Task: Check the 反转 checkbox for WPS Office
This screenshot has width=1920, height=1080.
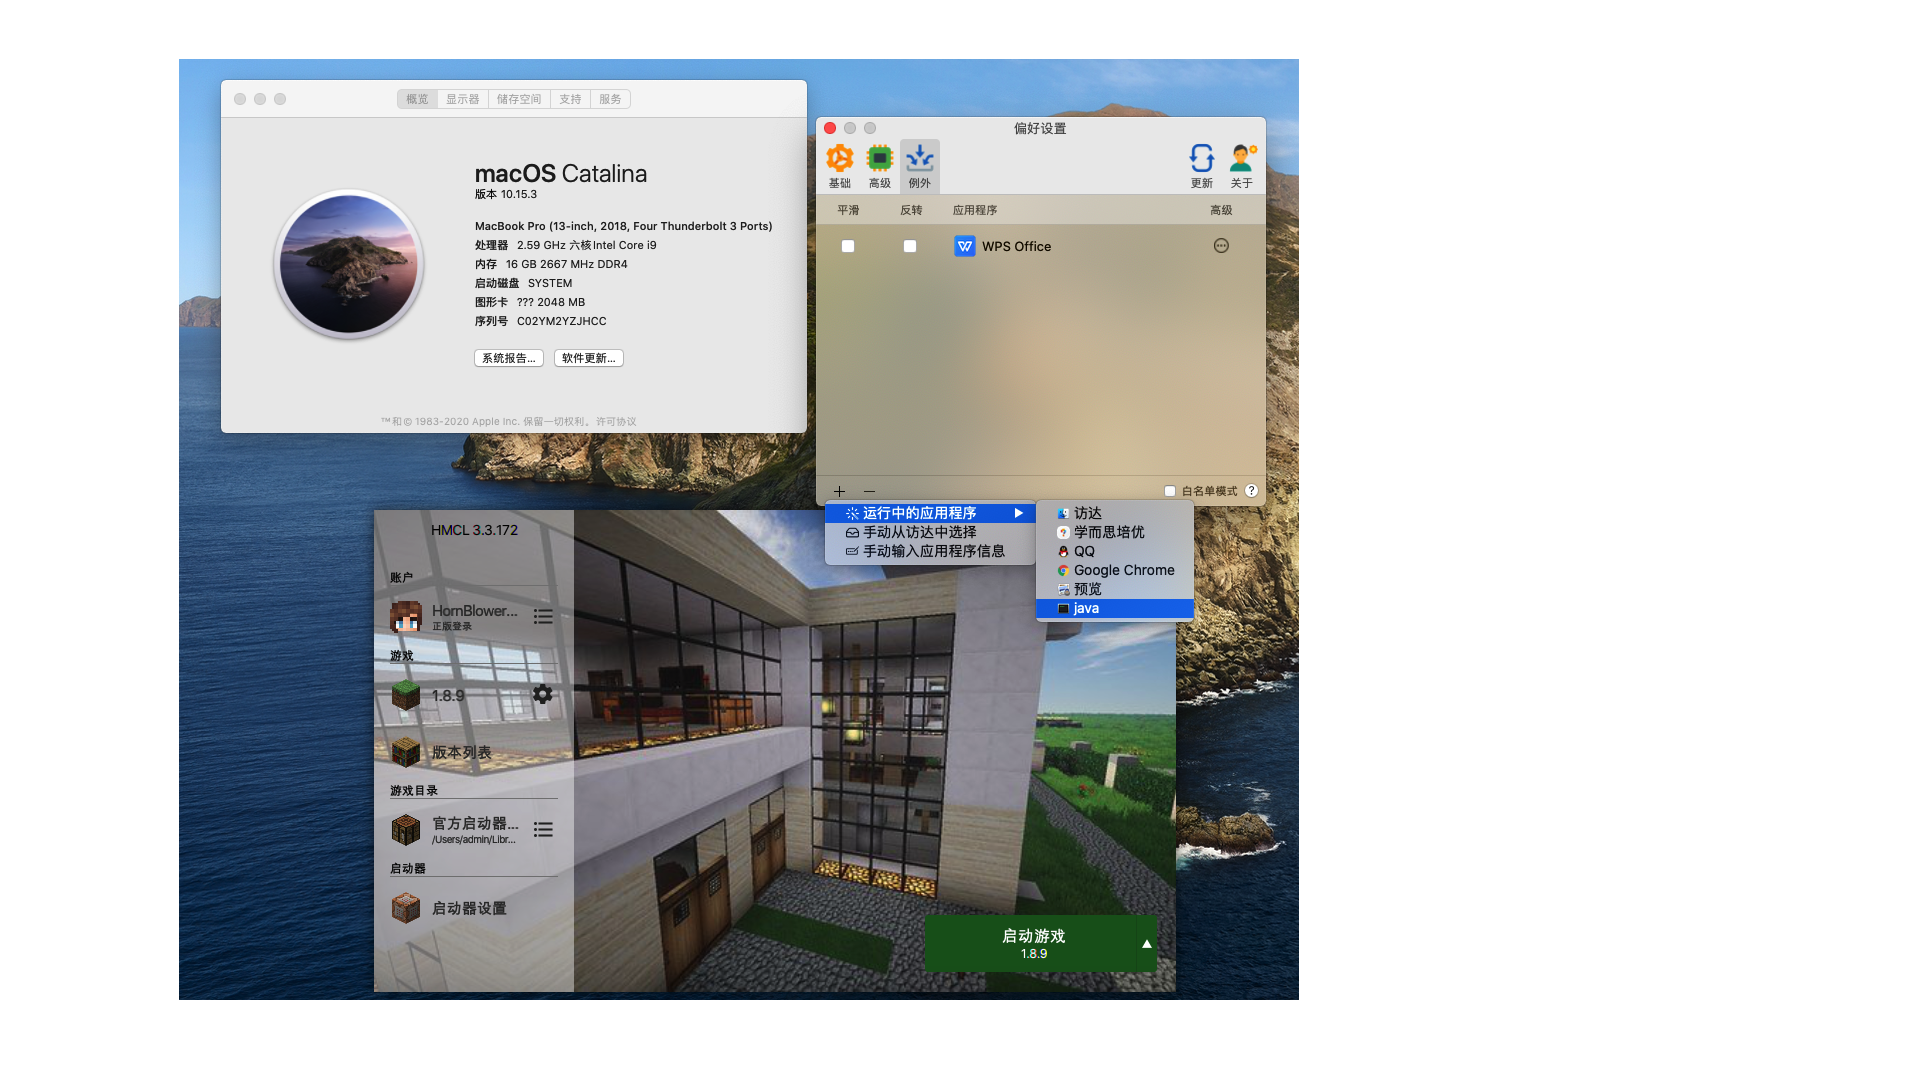Action: pyautogui.click(x=909, y=246)
